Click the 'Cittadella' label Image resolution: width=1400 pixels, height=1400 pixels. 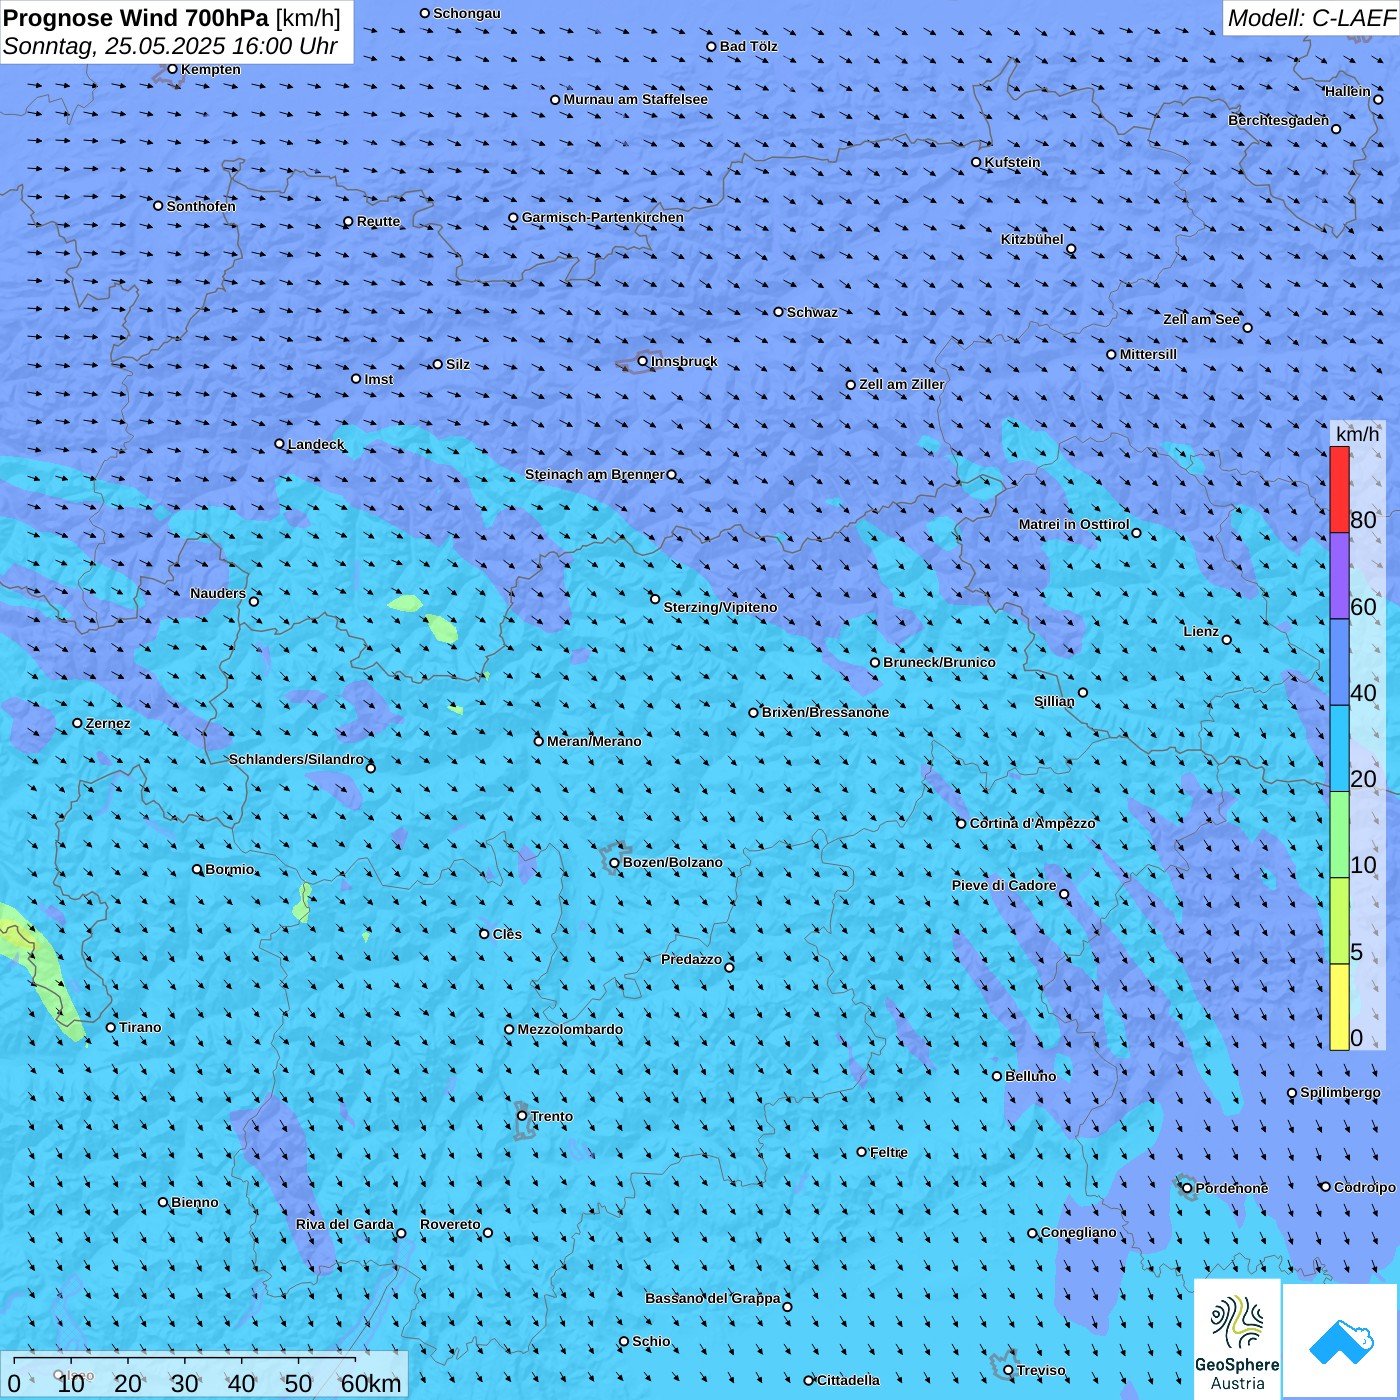[x=848, y=1380]
